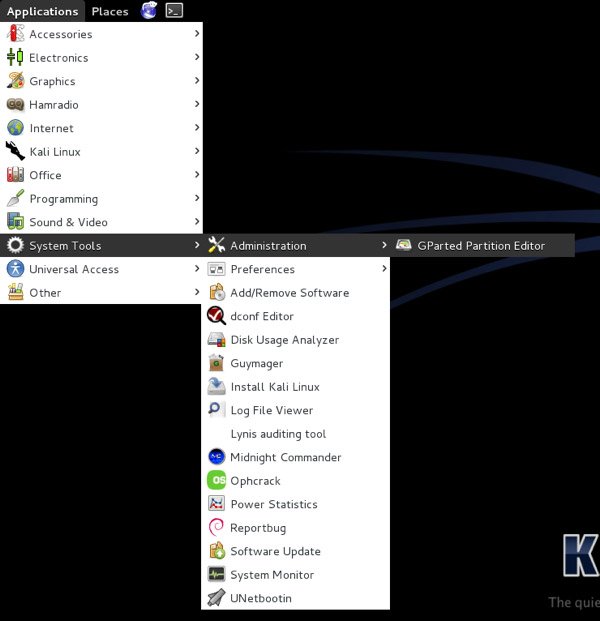The height and width of the screenshot is (621, 600).
Task: Expand the Preferences submenu arrow
Action: point(384,269)
